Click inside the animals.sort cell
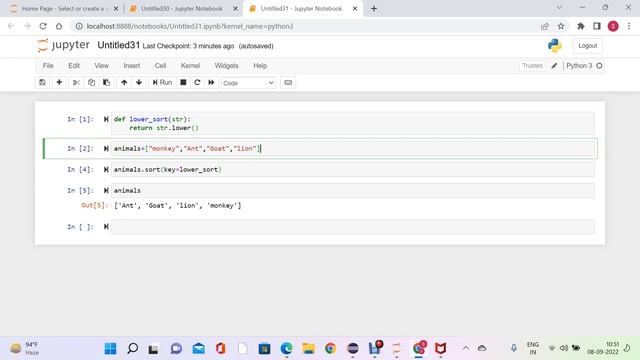 353,169
